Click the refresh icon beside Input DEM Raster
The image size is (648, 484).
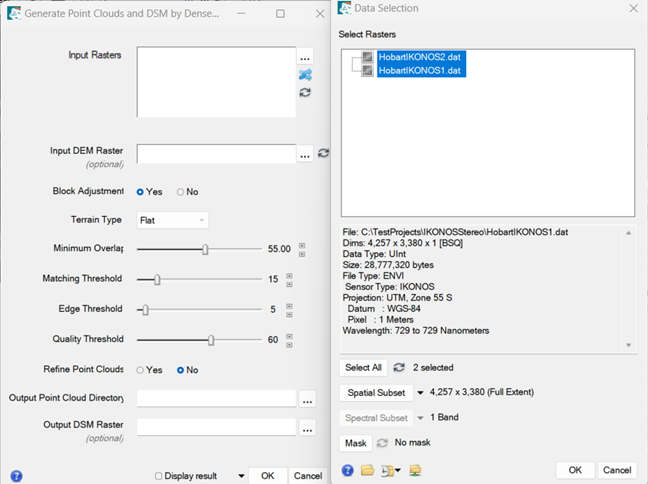click(x=323, y=153)
